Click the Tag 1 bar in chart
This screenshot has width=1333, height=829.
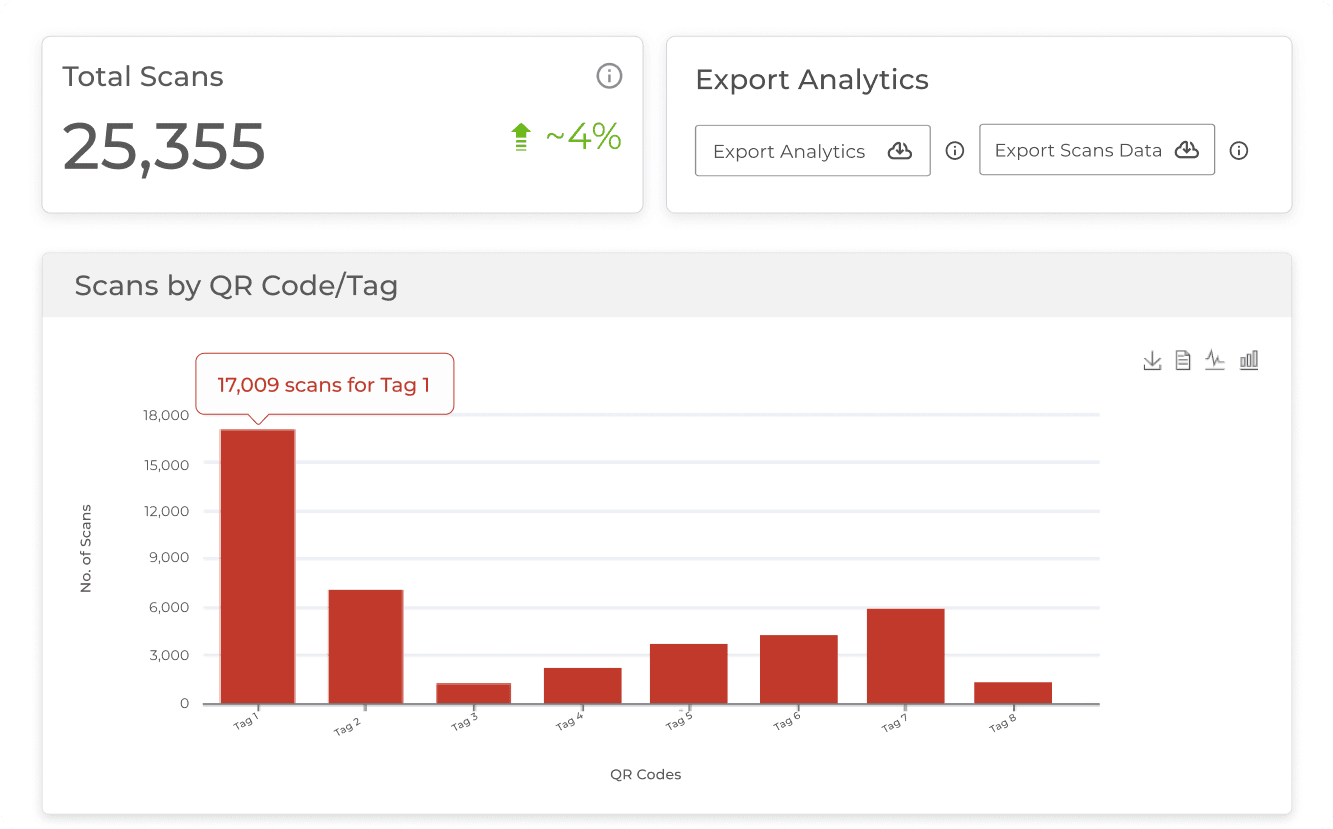[x=258, y=566]
